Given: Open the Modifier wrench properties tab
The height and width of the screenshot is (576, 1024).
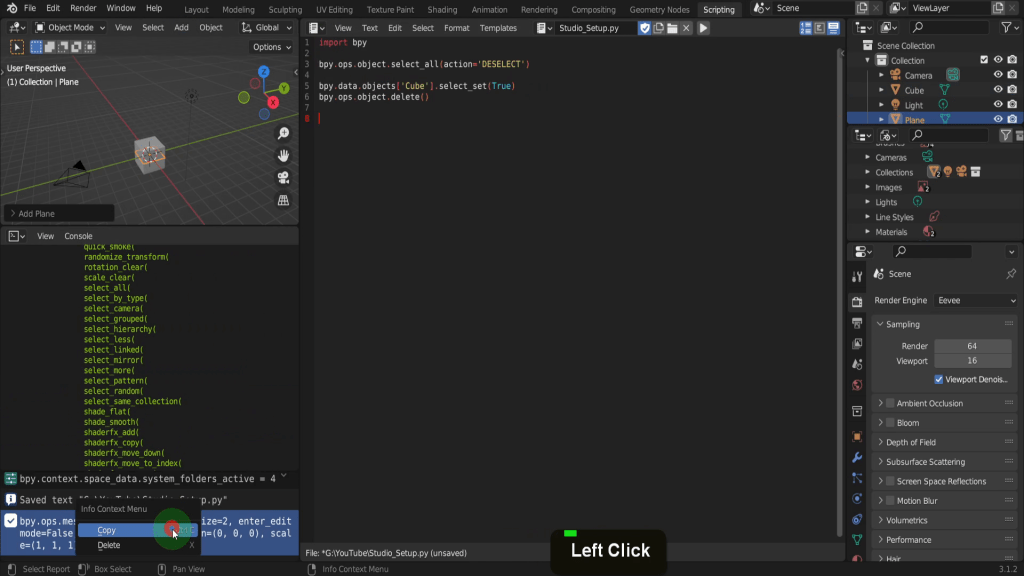Looking at the screenshot, I should (x=857, y=457).
